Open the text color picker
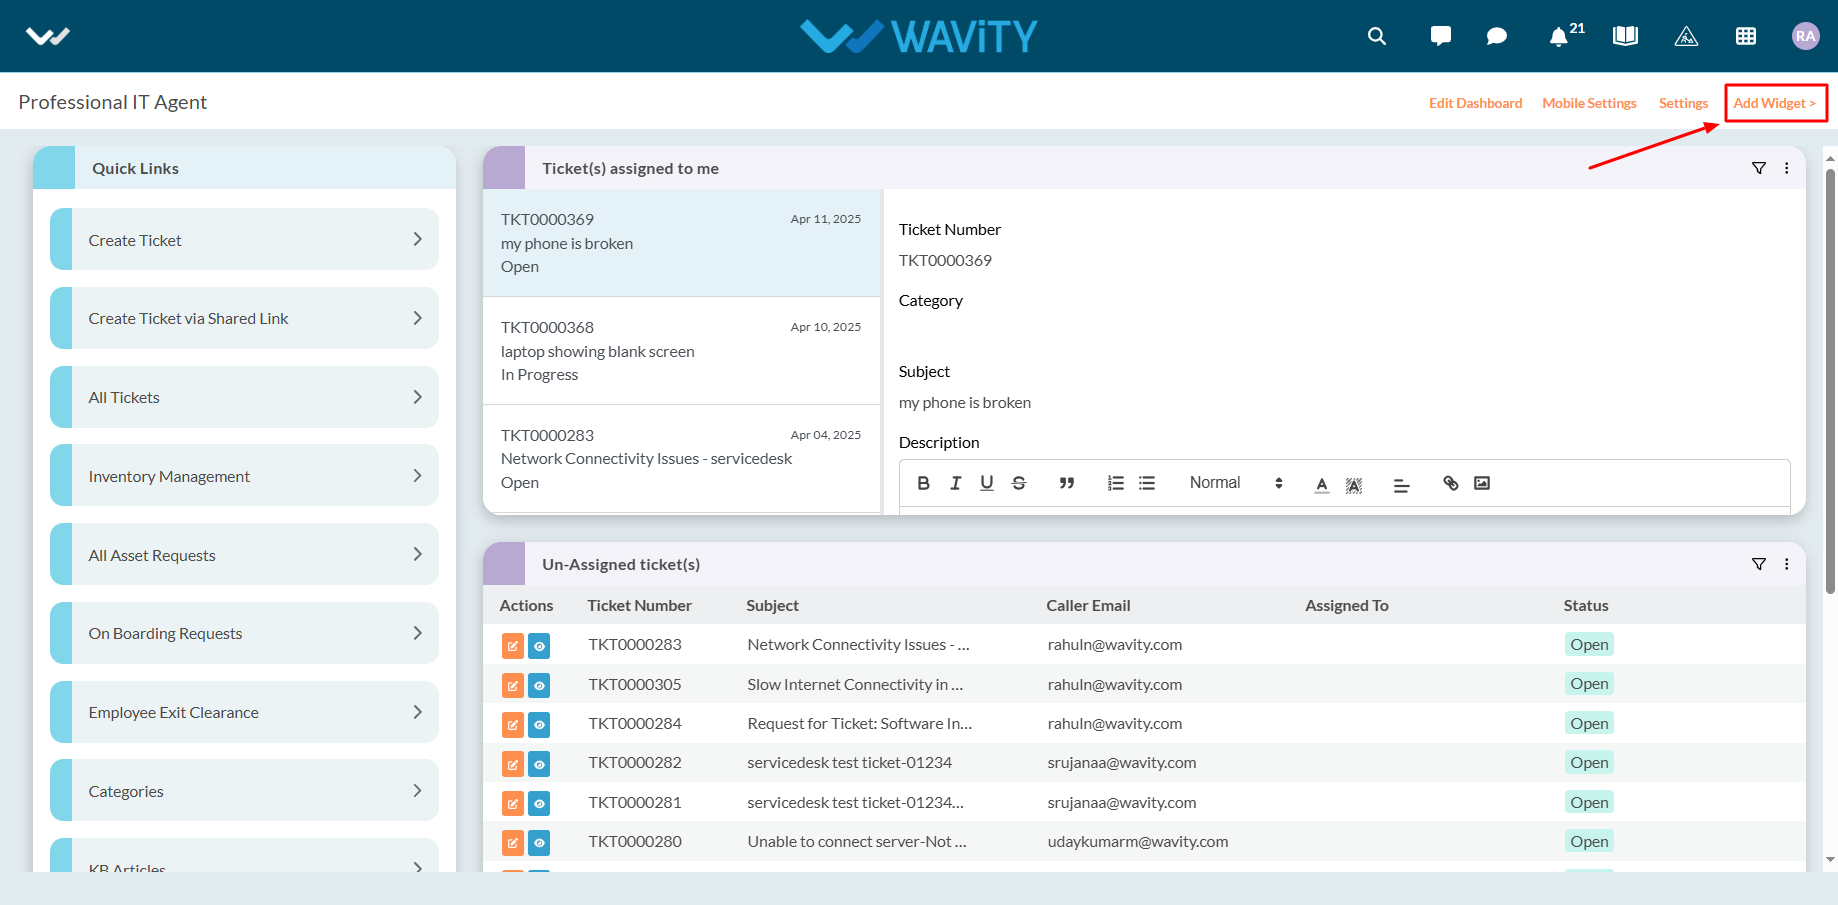Screen dimensions: 1838x905 (1322, 484)
